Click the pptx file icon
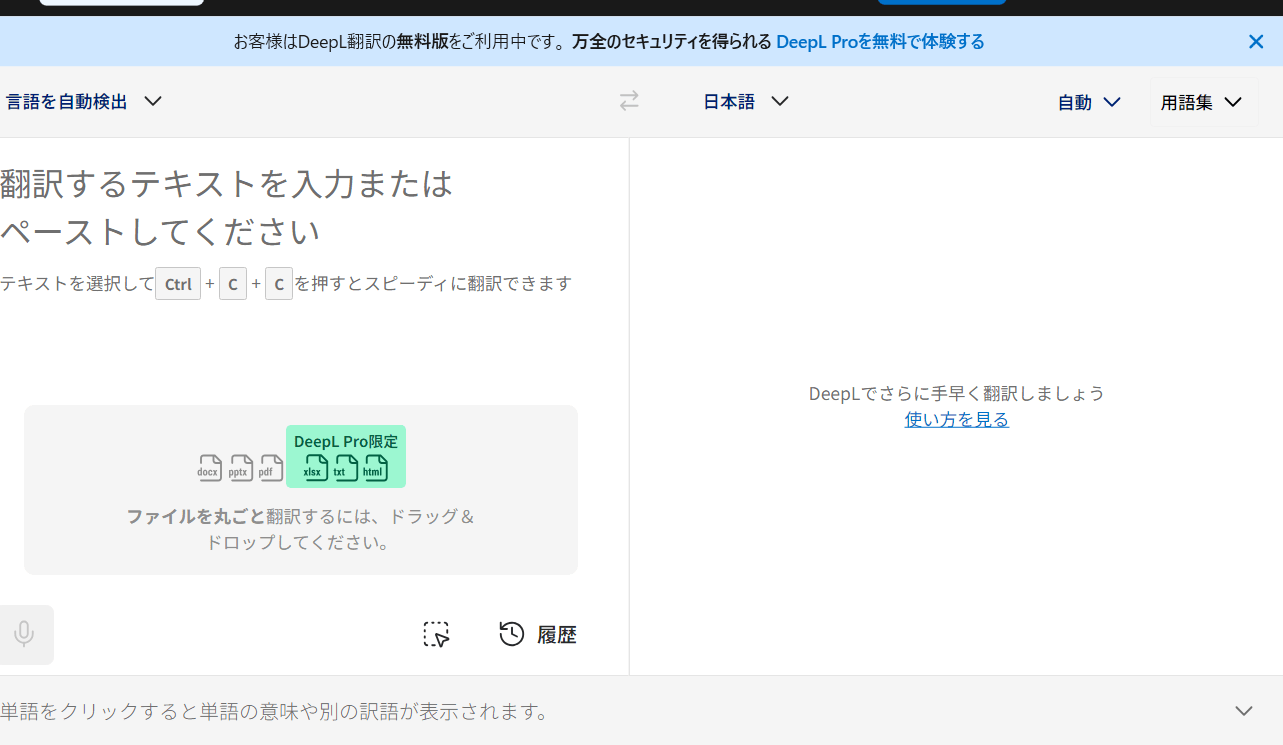The image size is (1283, 745). click(240, 468)
